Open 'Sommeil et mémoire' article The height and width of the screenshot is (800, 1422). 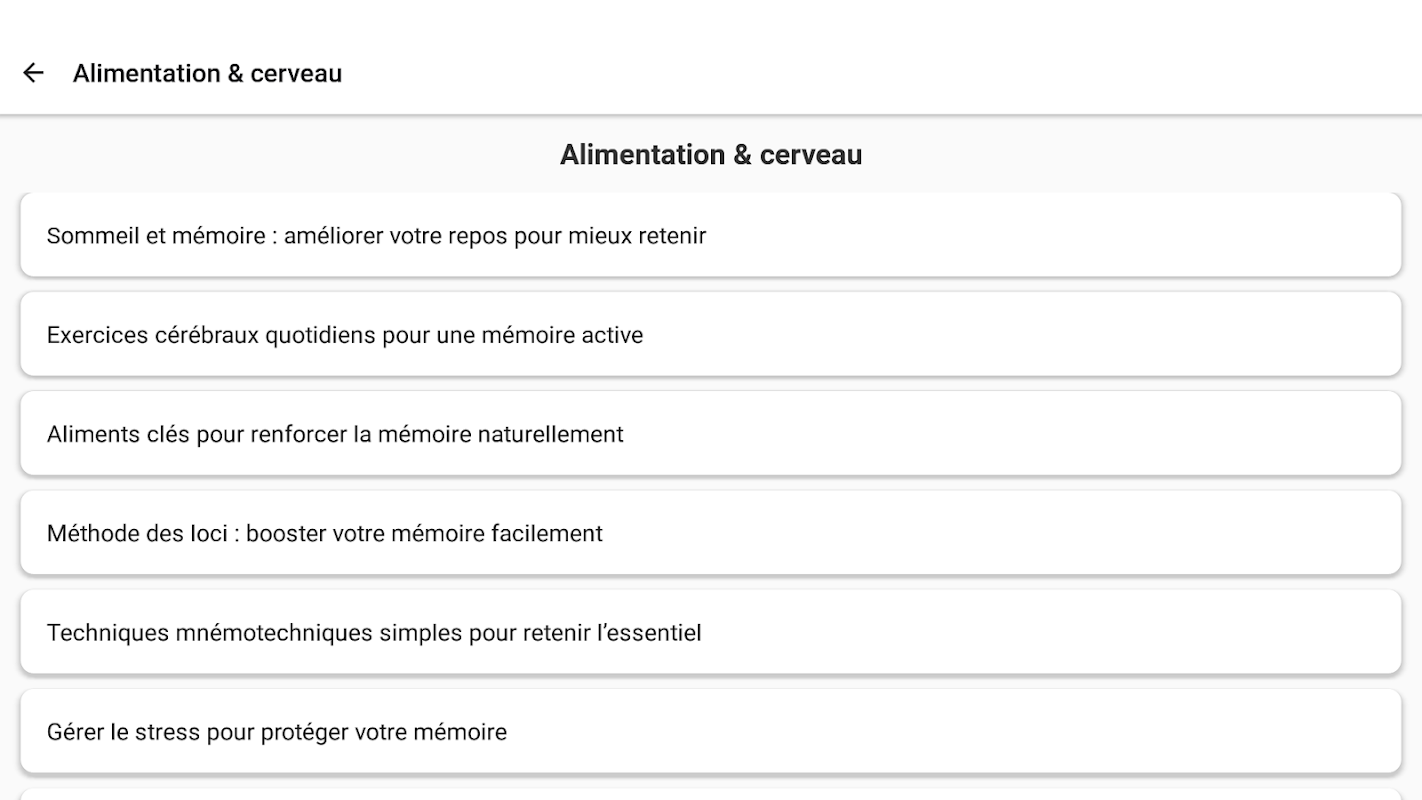tap(710, 236)
